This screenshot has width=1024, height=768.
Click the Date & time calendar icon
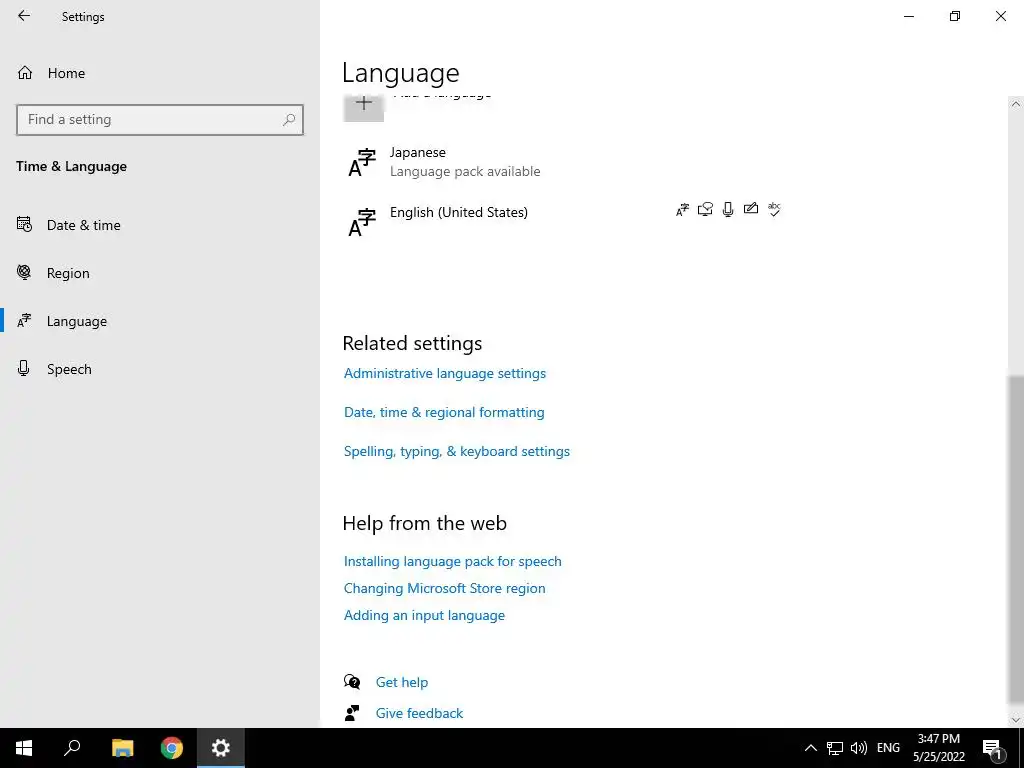[x=24, y=225]
